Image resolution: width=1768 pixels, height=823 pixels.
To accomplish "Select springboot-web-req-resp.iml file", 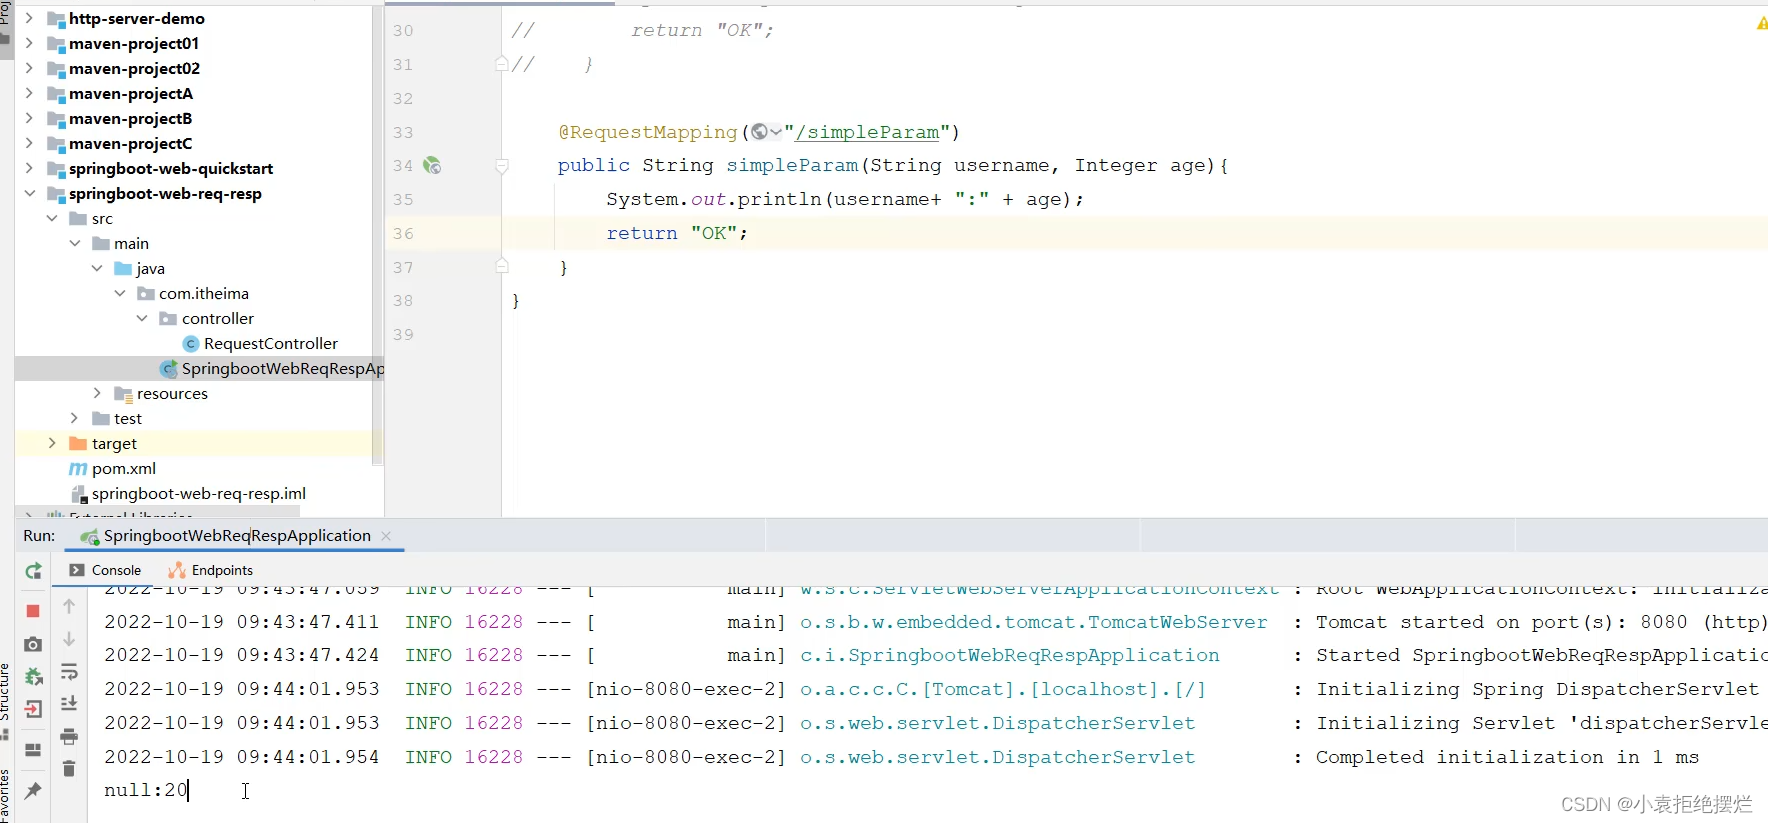I will 199,493.
